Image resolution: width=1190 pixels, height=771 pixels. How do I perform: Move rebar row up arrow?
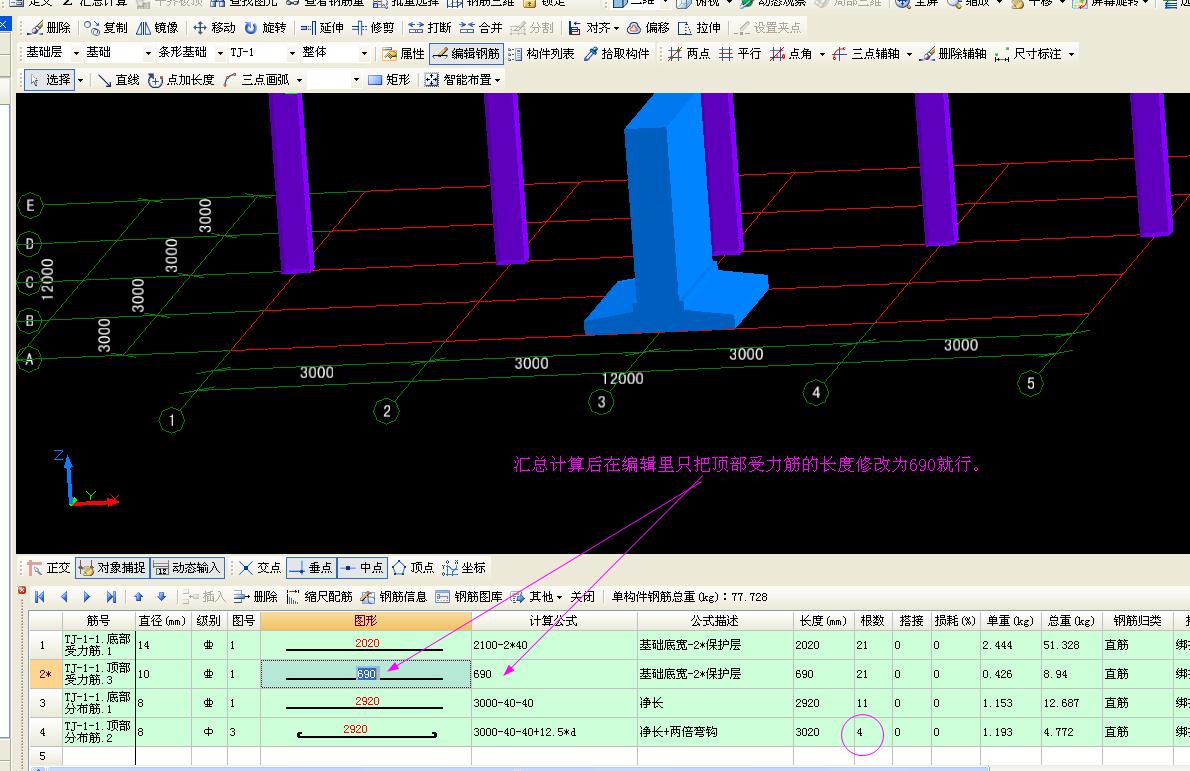tap(138, 597)
